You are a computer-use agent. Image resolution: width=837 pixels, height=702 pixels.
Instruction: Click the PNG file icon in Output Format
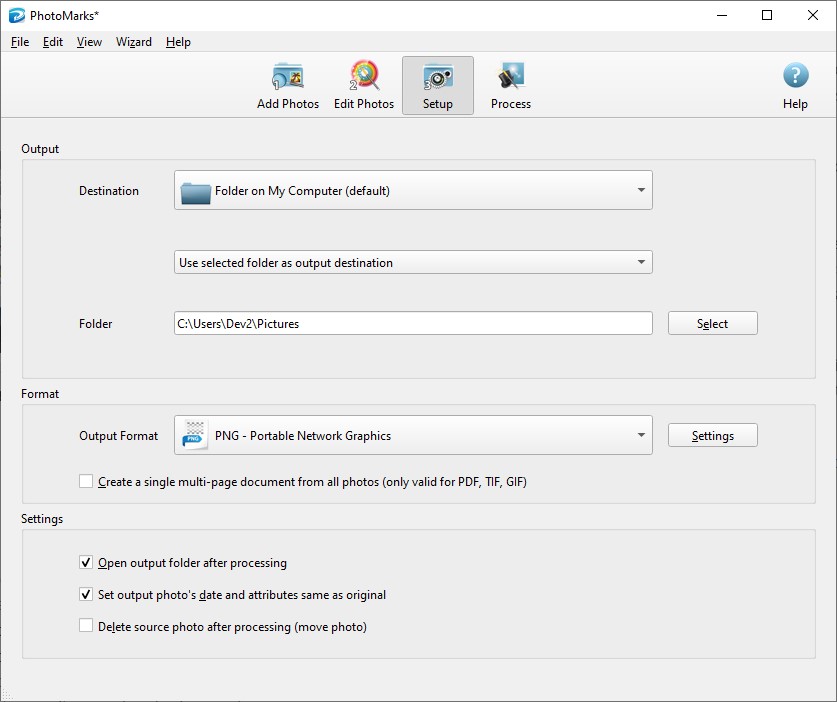(196, 436)
